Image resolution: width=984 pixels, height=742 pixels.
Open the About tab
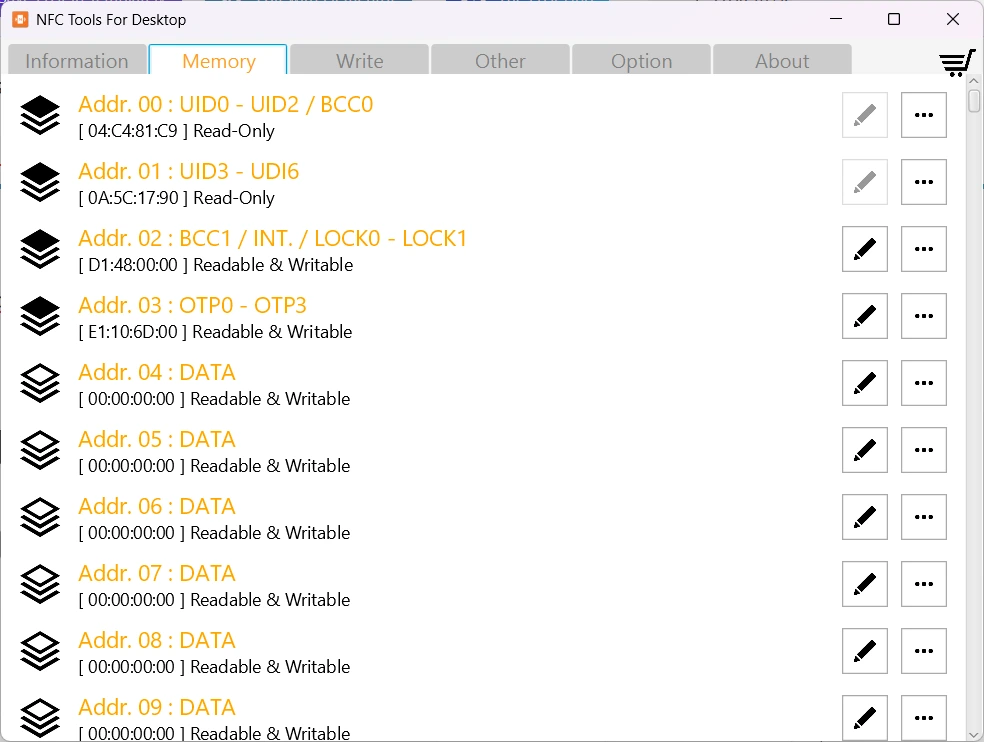(x=782, y=61)
